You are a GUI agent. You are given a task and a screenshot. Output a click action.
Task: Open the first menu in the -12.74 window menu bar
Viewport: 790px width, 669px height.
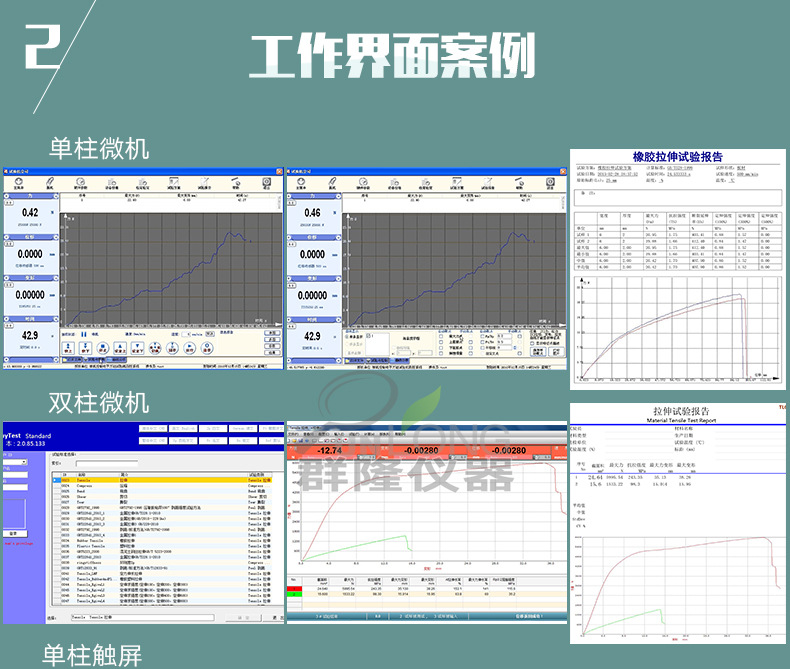coord(293,434)
